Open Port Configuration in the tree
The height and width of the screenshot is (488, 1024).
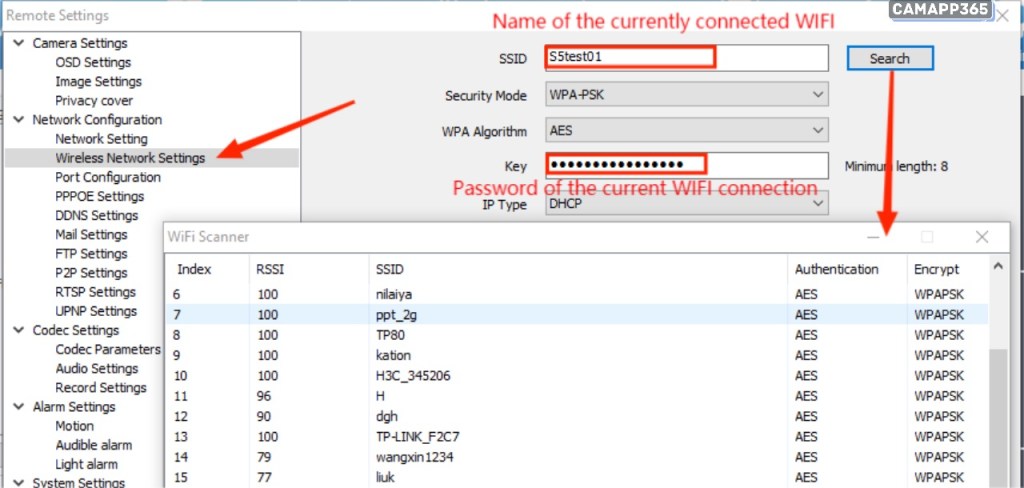[108, 177]
